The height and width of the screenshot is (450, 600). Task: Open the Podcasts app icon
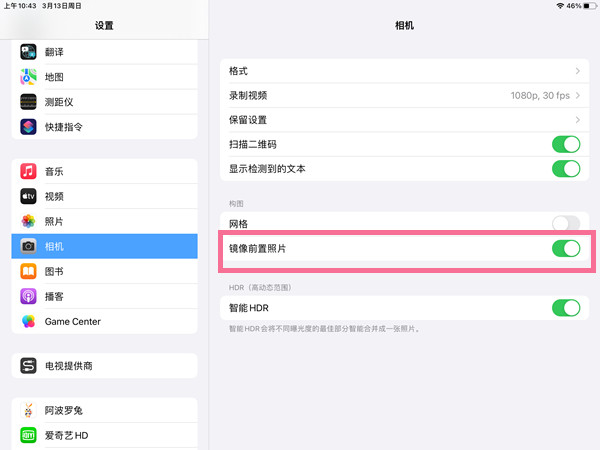click(x=29, y=296)
